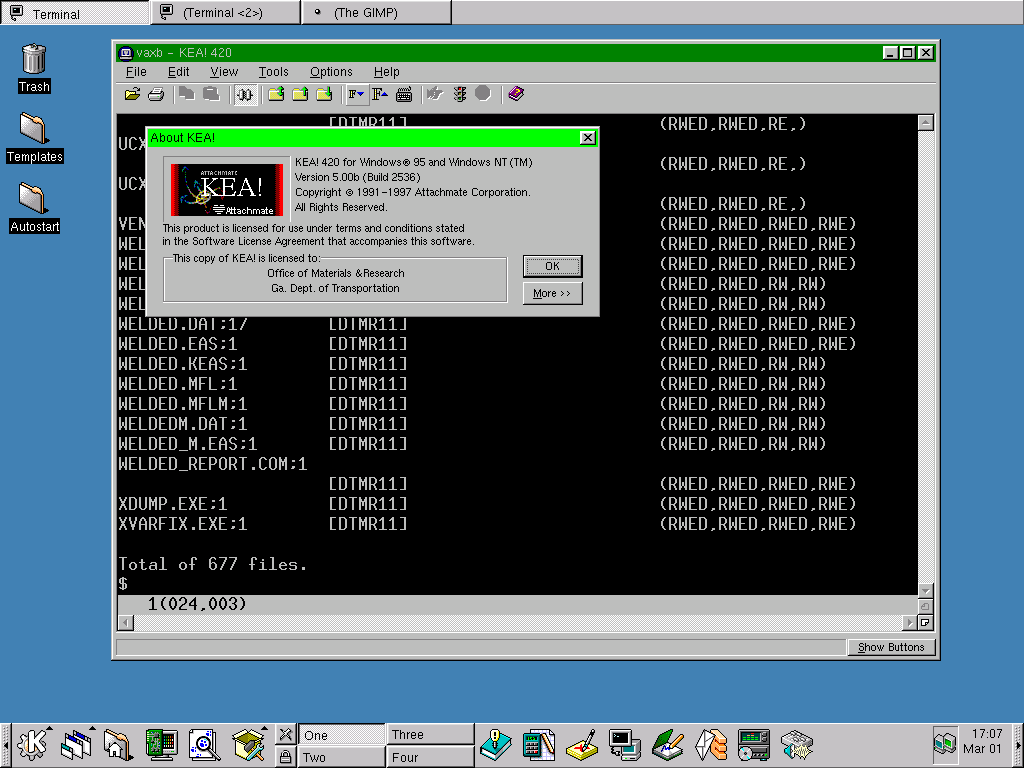Open the window list panel icon
The image size is (1024, 768).
77,745
